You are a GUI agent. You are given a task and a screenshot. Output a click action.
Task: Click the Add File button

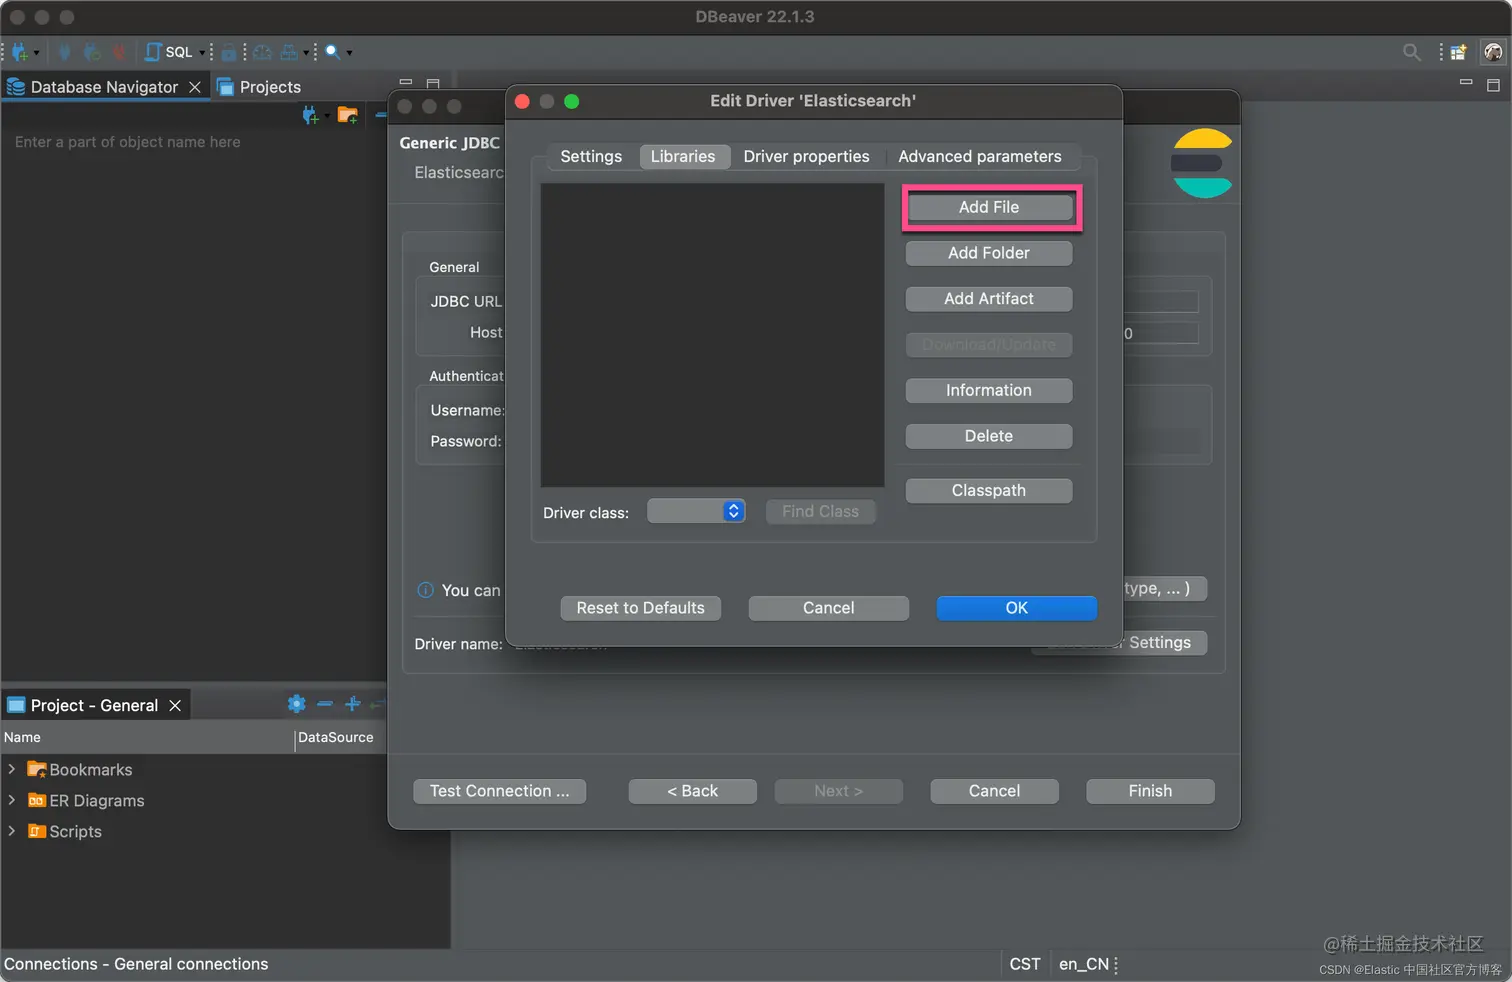click(989, 207)
